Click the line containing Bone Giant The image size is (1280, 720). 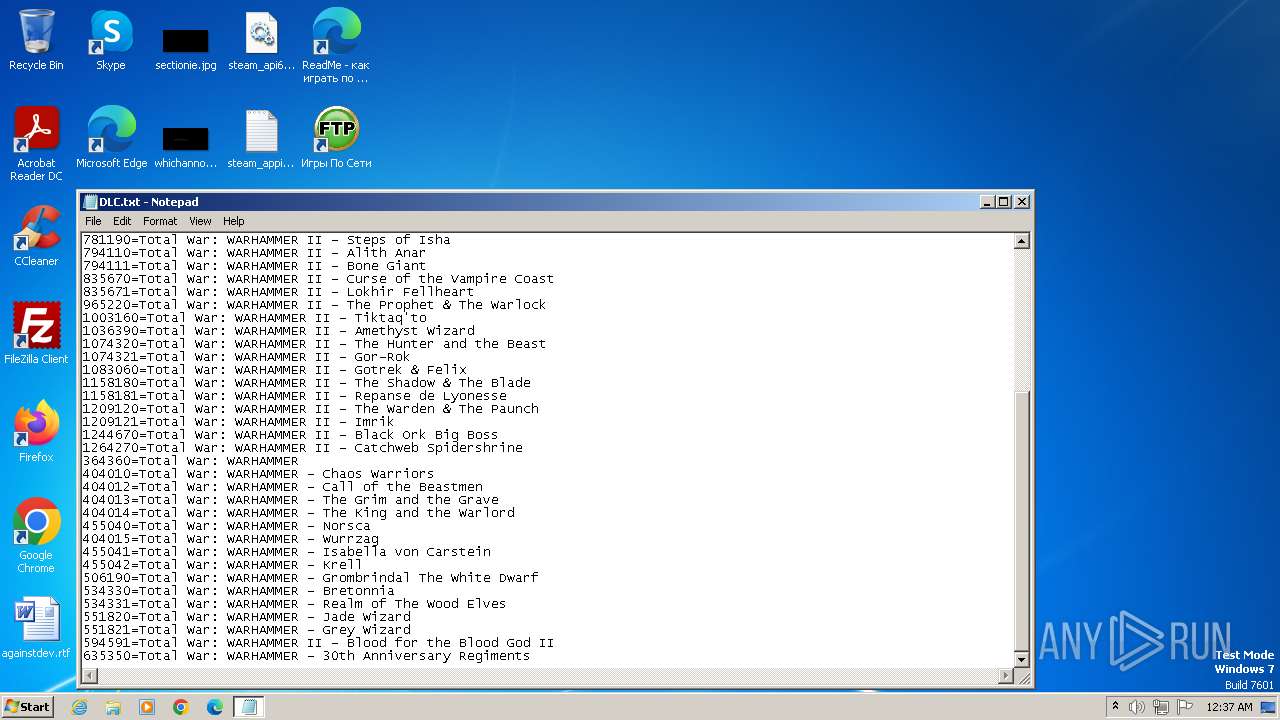click(x=254, y=266)
